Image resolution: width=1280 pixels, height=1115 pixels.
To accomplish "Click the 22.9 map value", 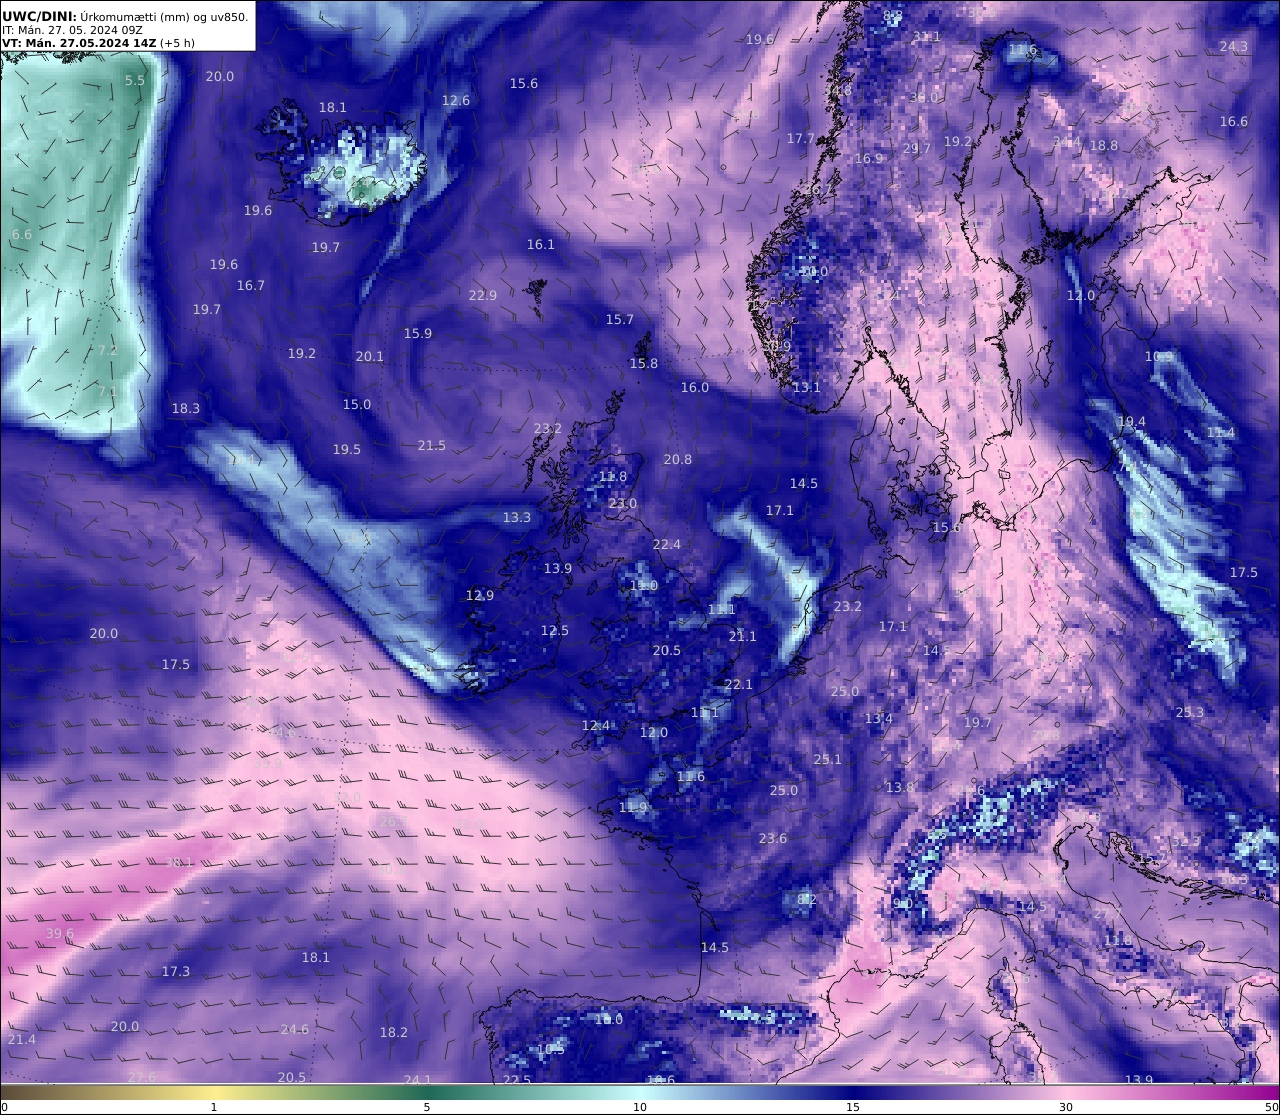I will 483,295.
